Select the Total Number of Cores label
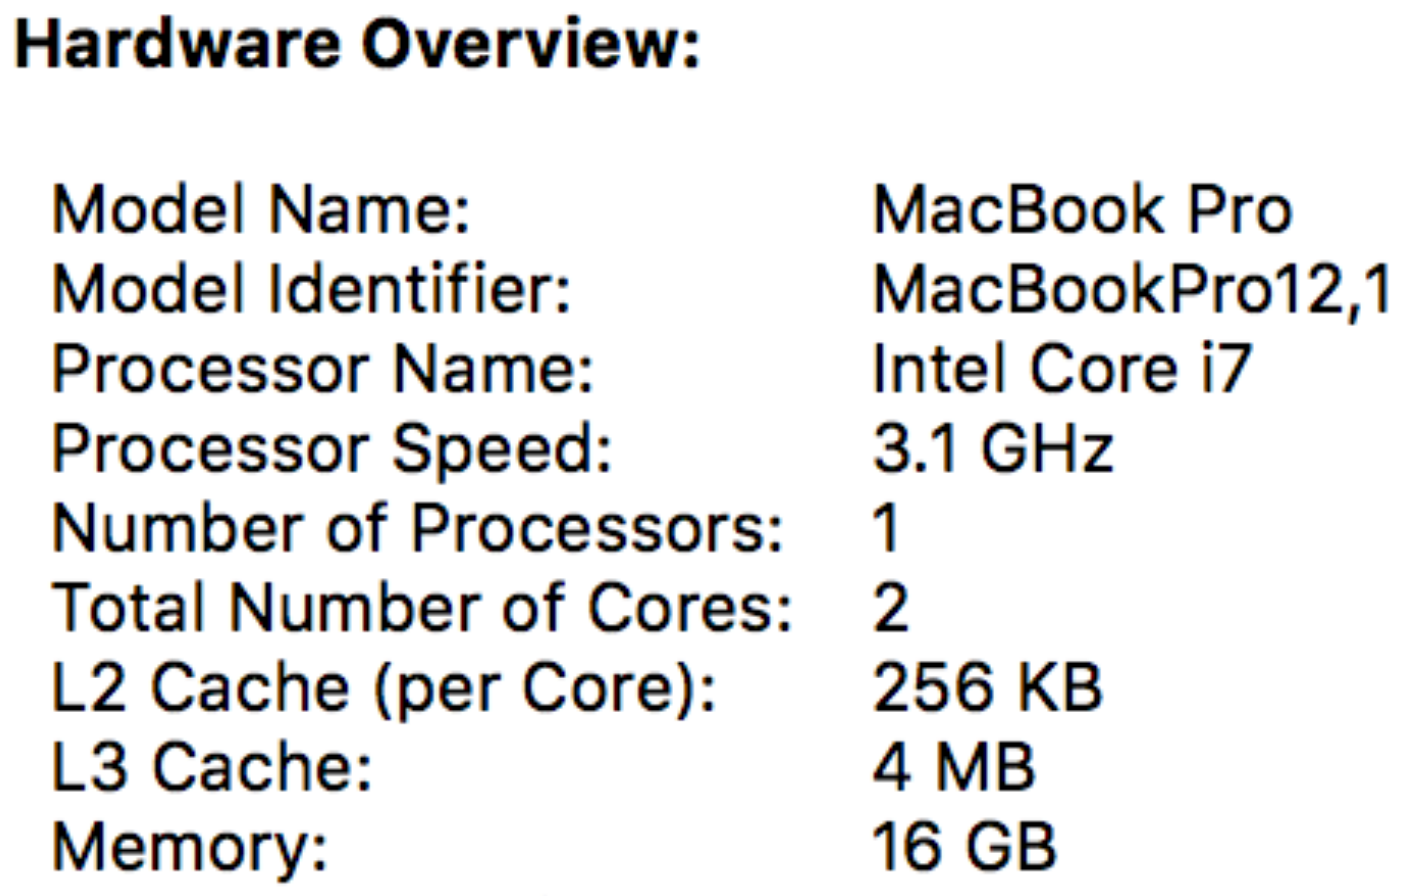Screen dimensions: 1408x896 point(422,608)
